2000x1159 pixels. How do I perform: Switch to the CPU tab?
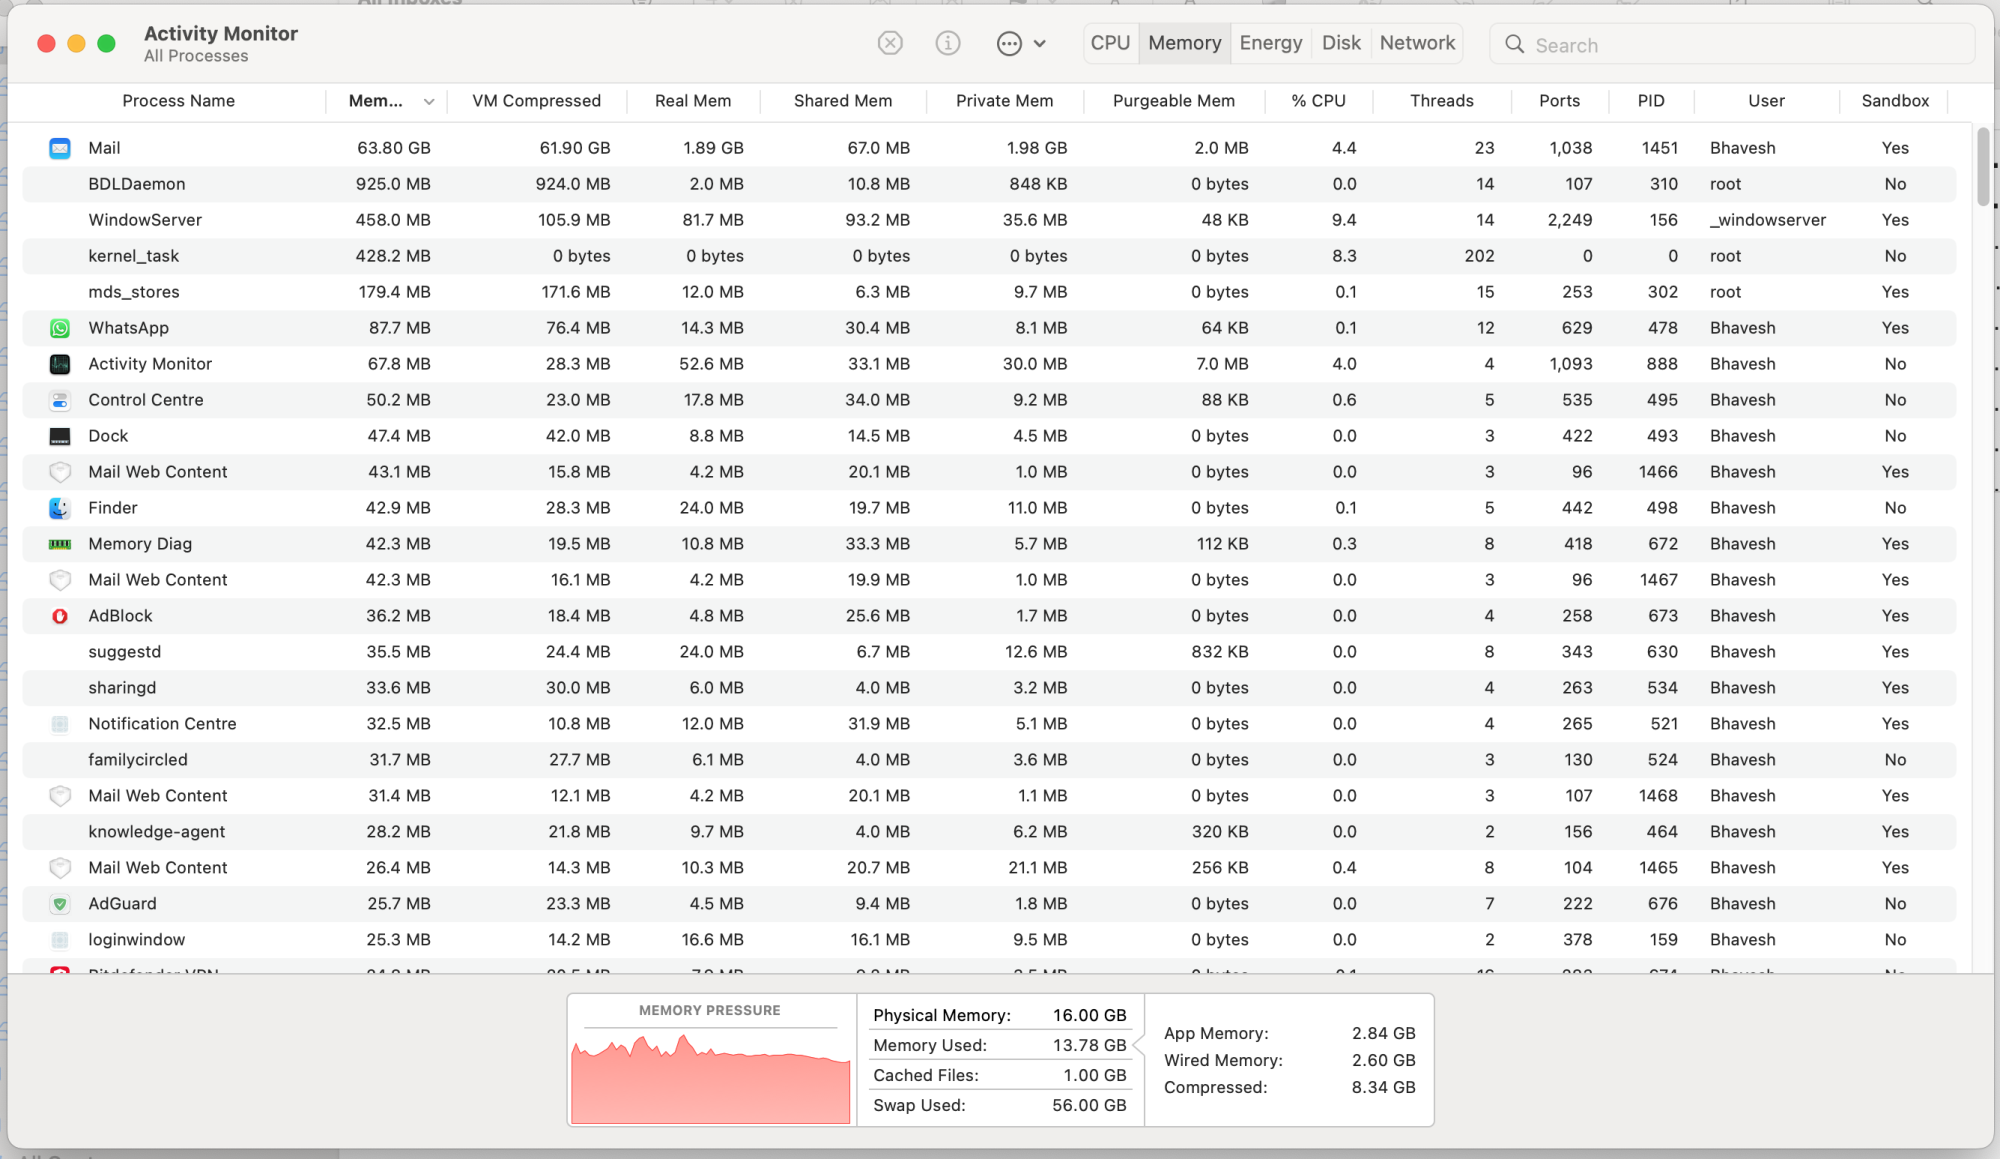(x=1110, y=43)
